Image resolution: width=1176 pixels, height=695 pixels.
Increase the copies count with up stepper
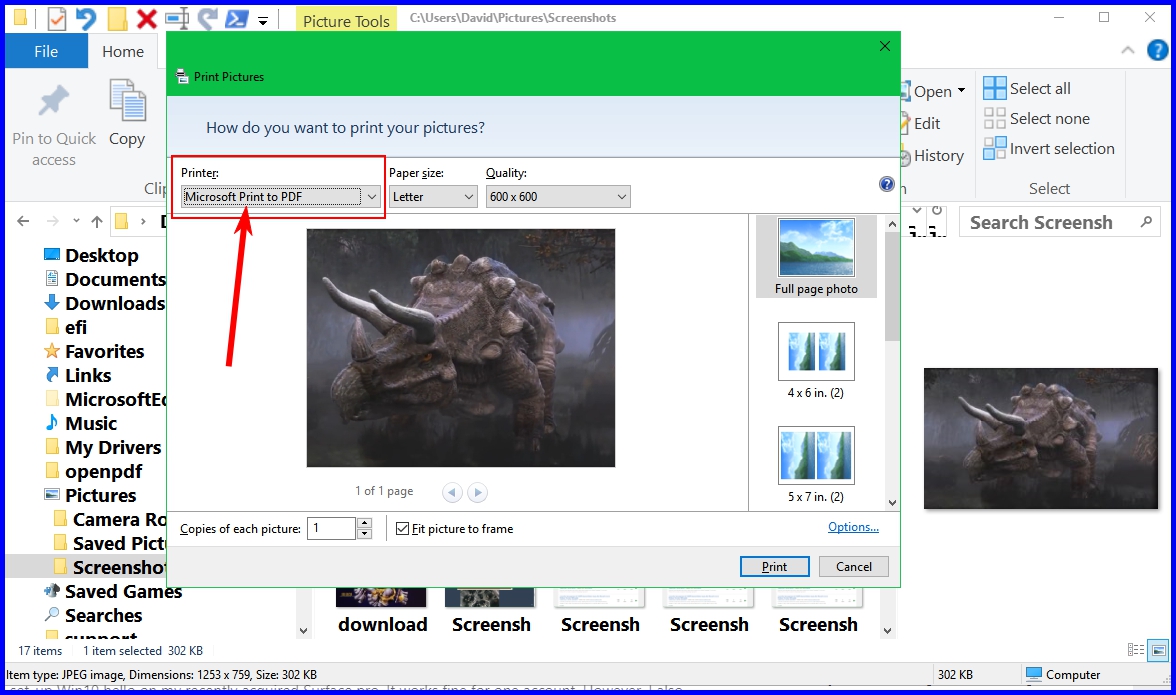tap(364, 523)
